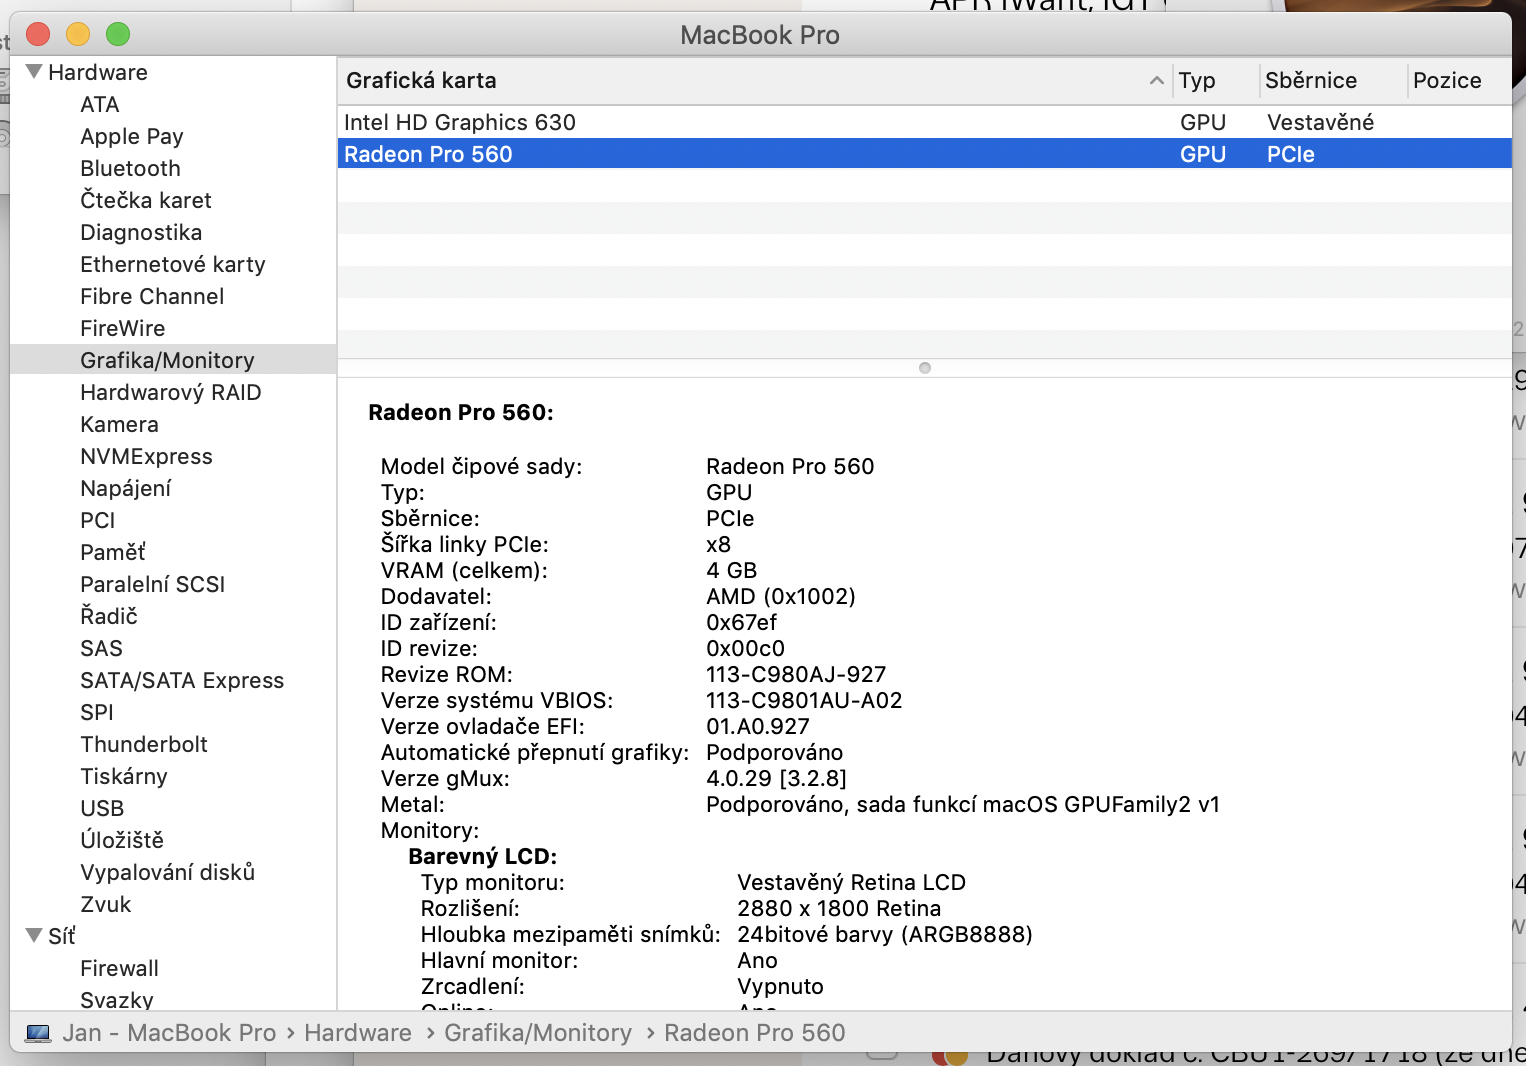The height and width of the screenshot is (1066, 1526).
Task: Go to Grafika/Monitory in path bar
Action: (x=538, y=1033)
